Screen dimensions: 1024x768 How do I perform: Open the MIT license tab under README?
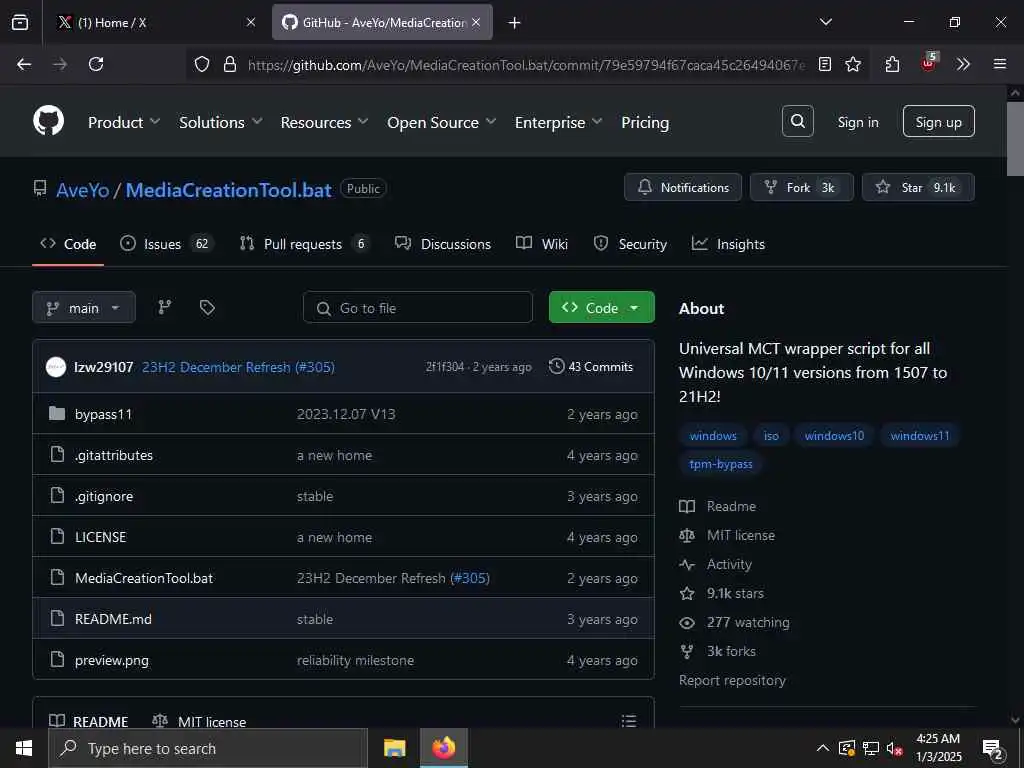[199, 722]
